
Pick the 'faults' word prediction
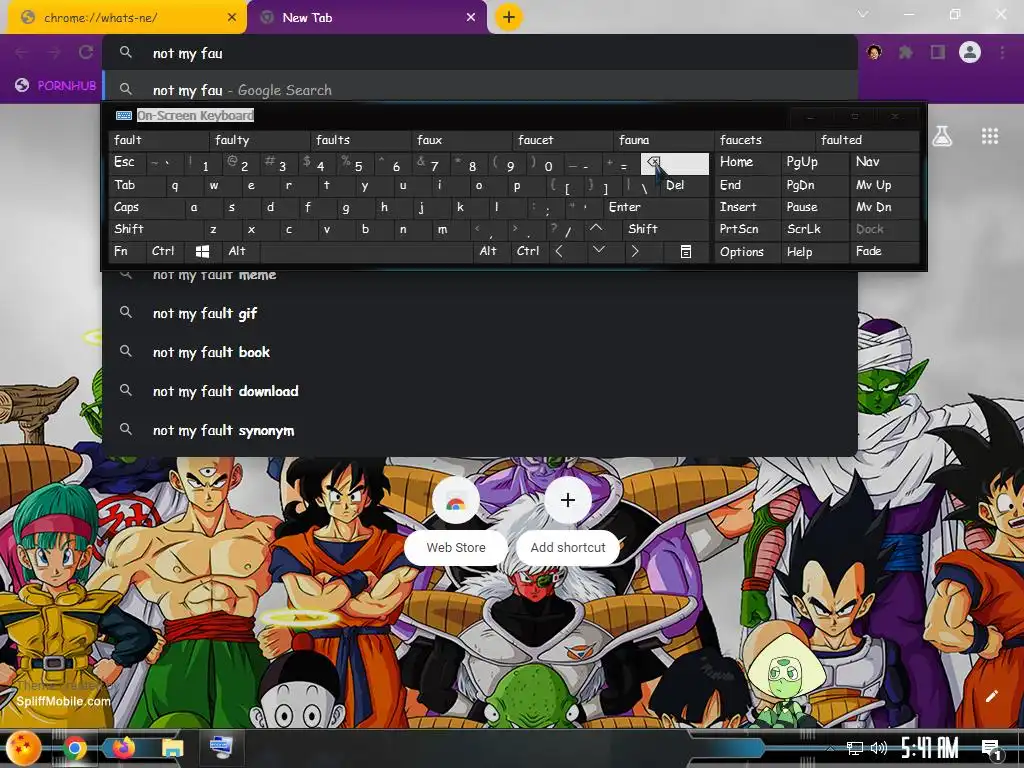pos(362,140)
